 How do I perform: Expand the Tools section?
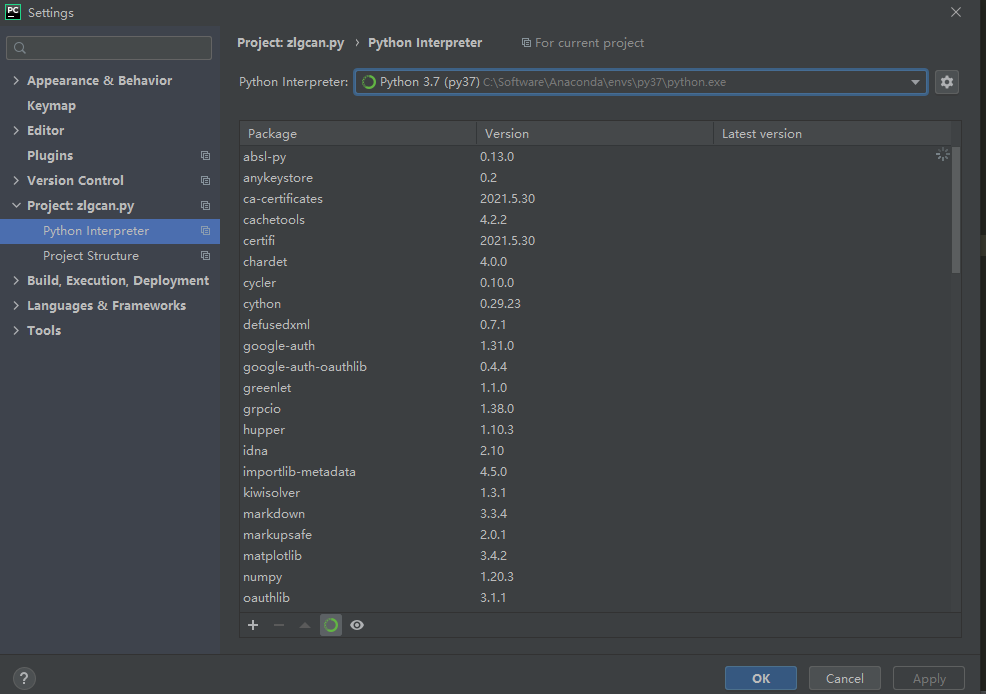tap(16, 331)
